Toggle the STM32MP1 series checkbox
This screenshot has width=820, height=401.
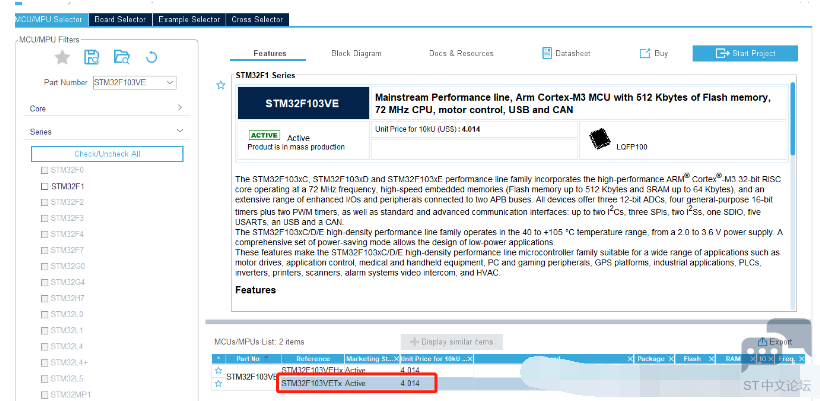44,395
